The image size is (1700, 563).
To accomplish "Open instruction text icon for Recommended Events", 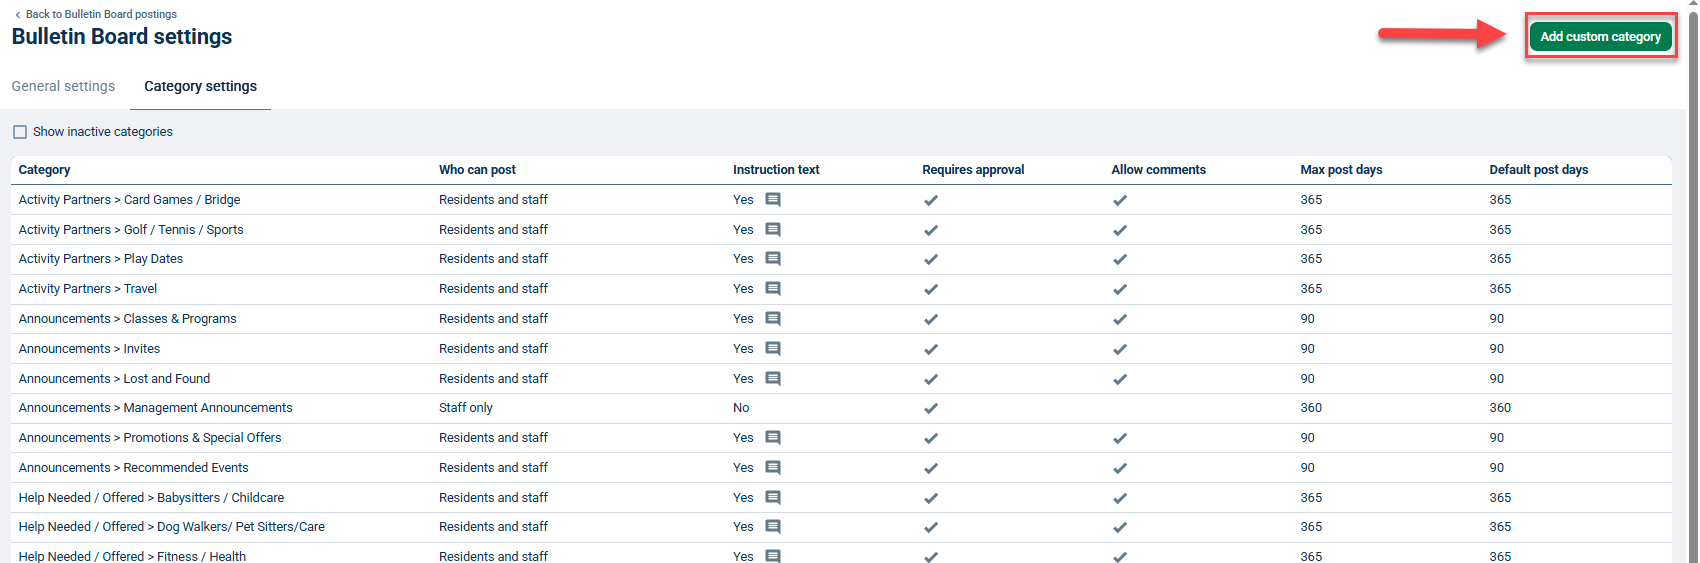I will pos(773,468).
